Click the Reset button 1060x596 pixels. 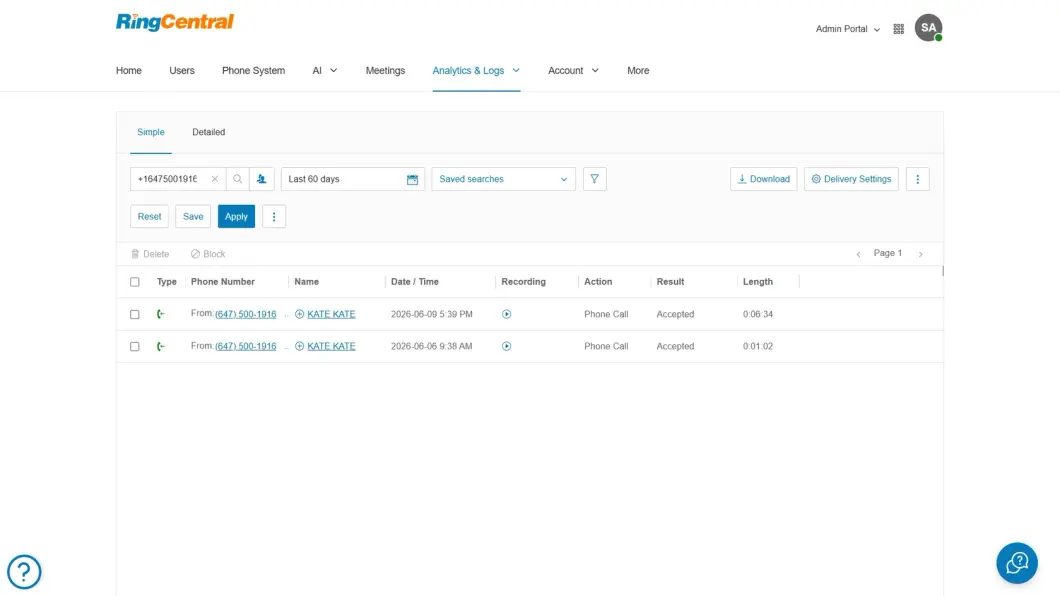(149, 216)
